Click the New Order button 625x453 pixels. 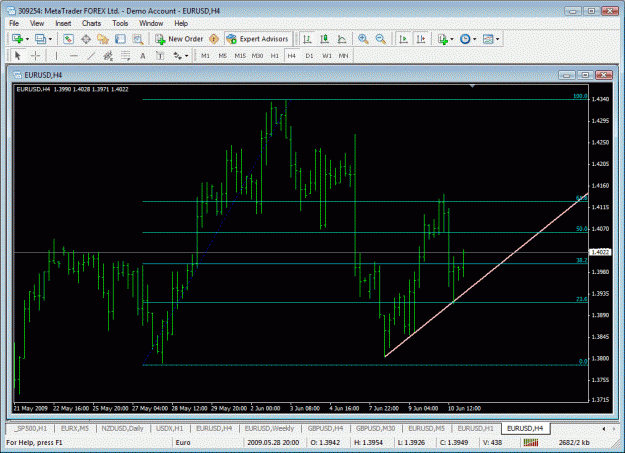coord(179,39)
